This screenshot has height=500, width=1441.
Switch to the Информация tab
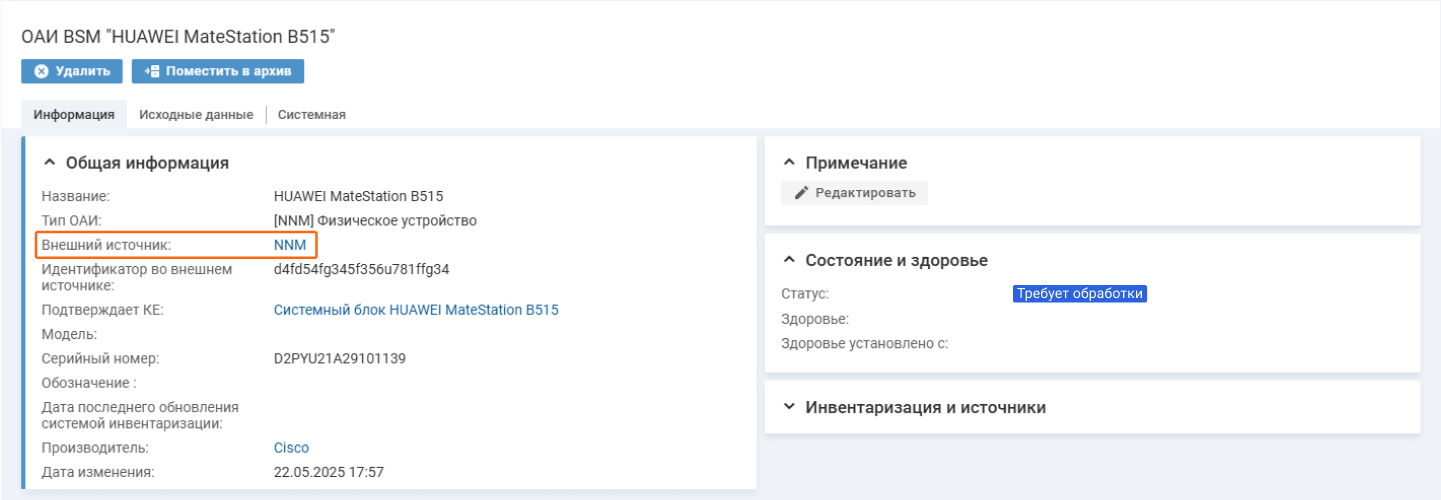click(x=74, y=114)
